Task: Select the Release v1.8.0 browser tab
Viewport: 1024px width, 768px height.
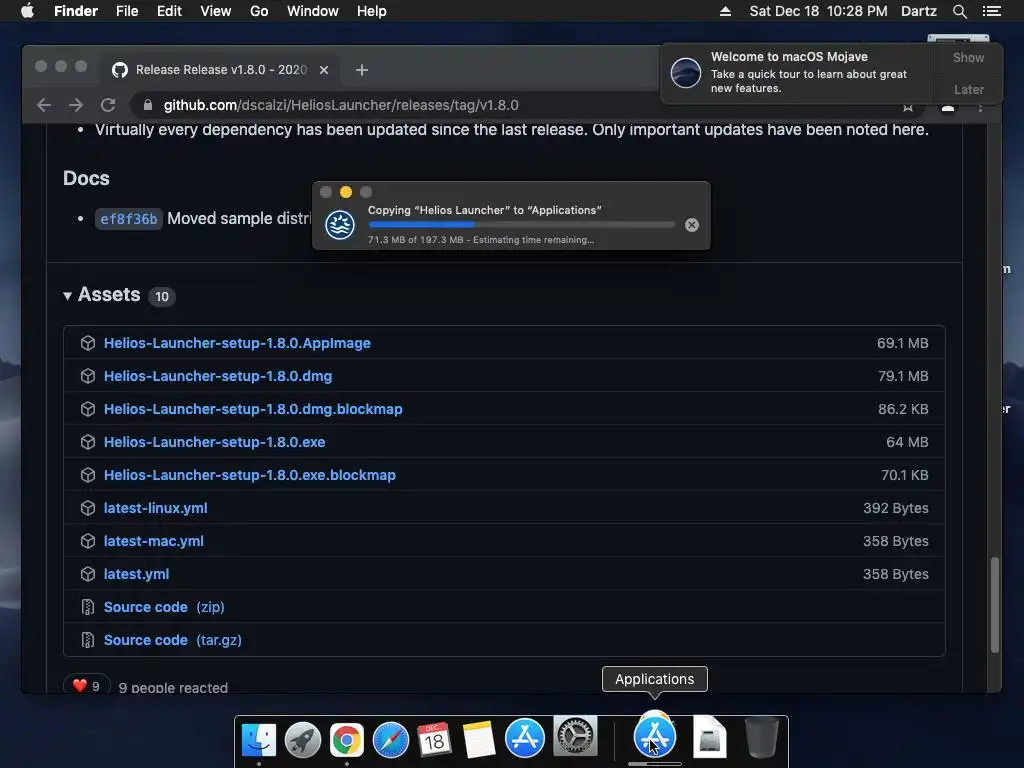Action: [220, 70]
